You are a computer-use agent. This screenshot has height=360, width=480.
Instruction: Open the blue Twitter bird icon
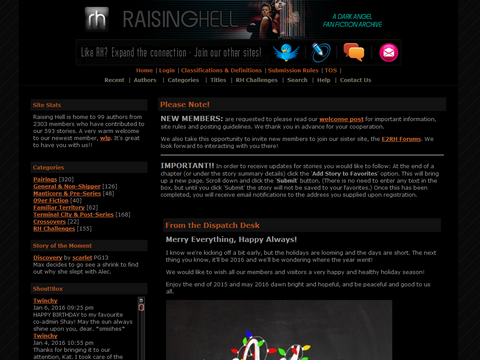(x=286, y=52)
